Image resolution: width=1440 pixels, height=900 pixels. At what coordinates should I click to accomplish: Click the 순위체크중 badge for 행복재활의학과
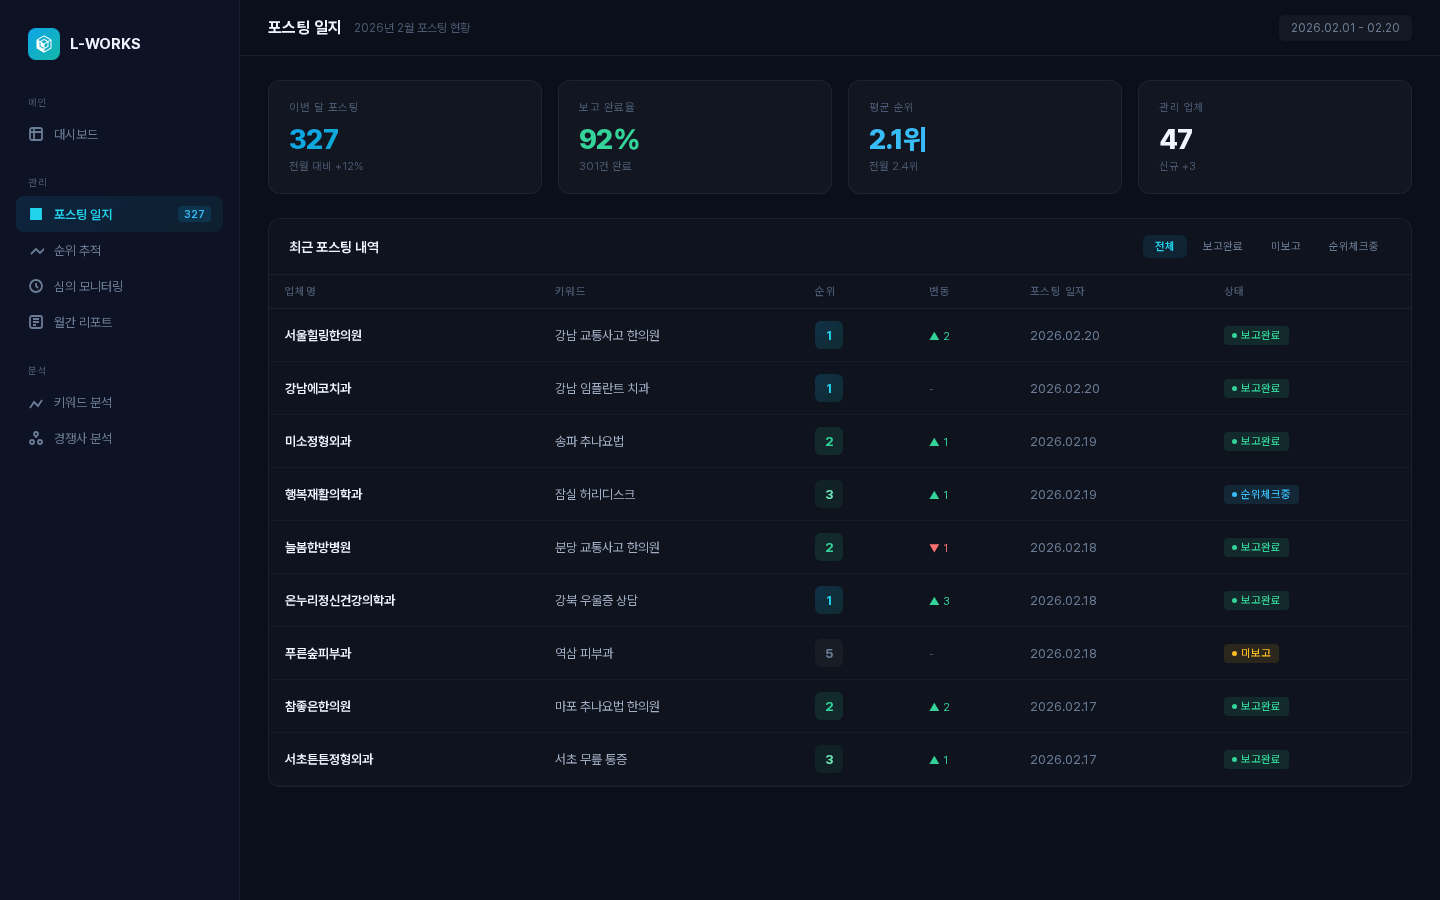1261,494
